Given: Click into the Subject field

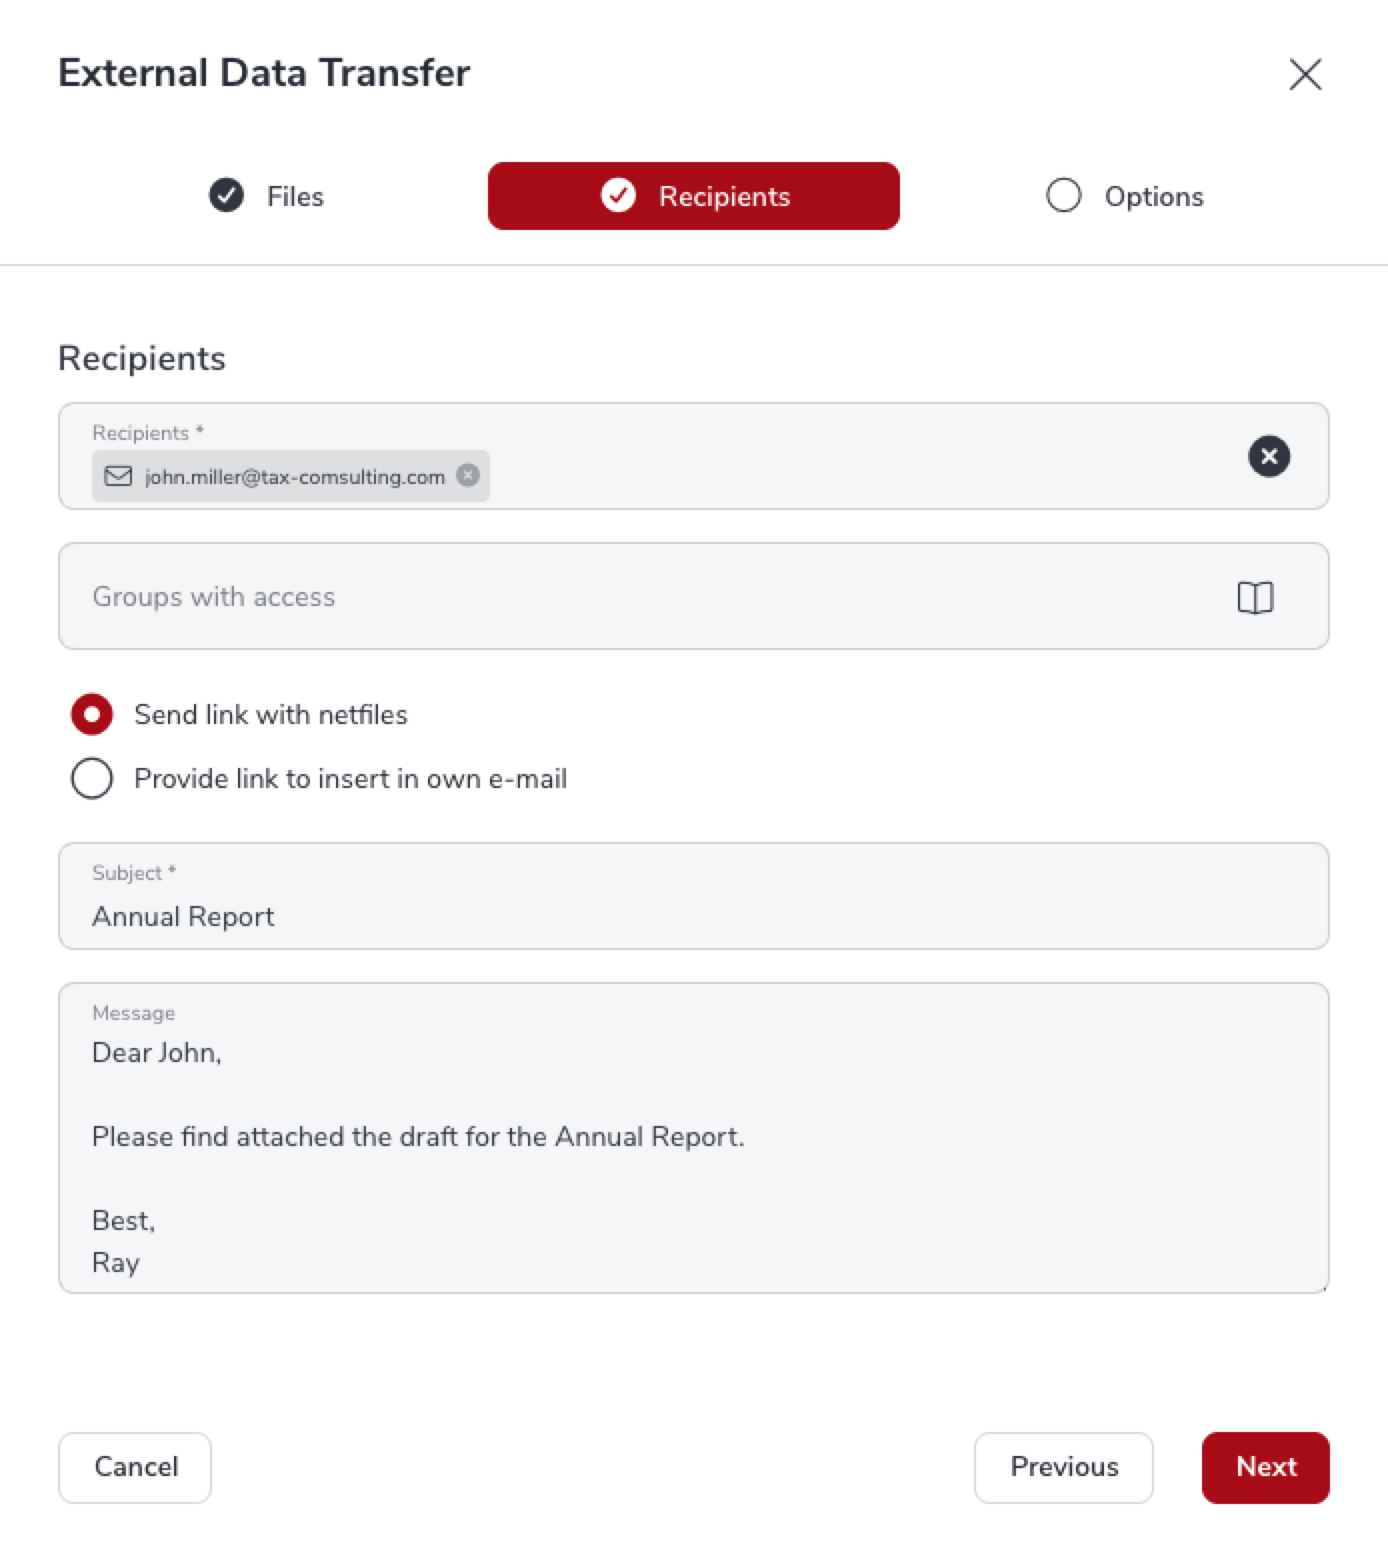Looking at the screenshot, I should (693, 915).
